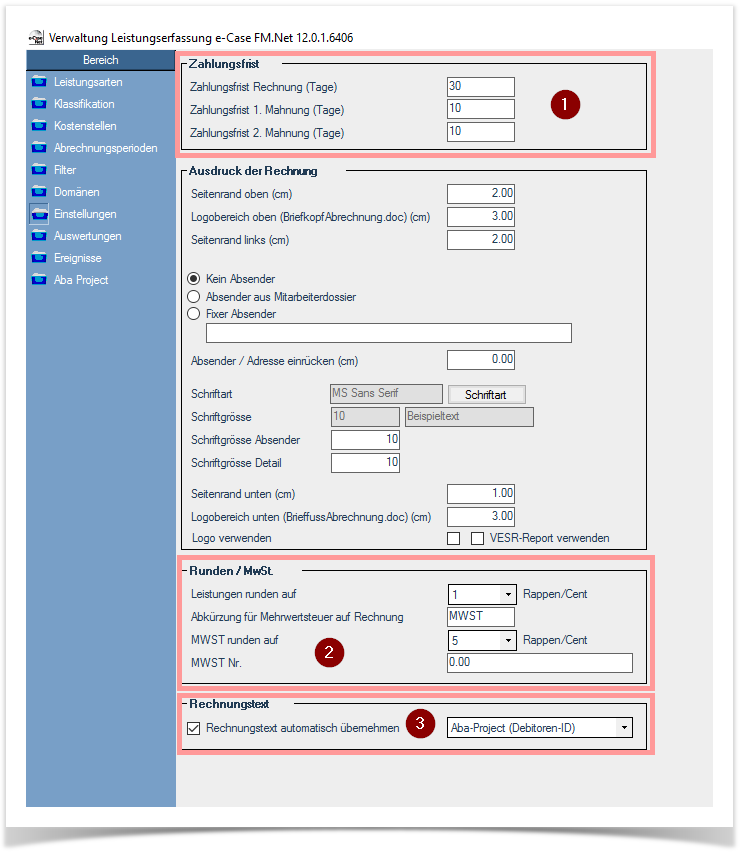The height and width of the screenshot is (856, 747).
Task: Click the folder icon beside Domänen
Action: (x=39, y=192)
